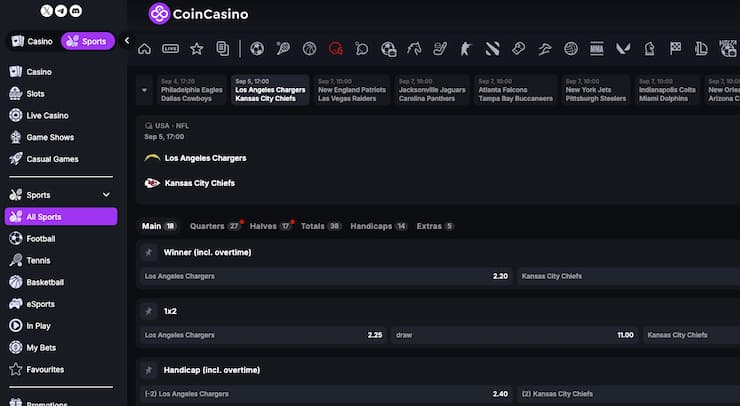This screenshot has height=406, width=740.
Task: Select the checkered flag motorsport icon
Action: (675, 49)
